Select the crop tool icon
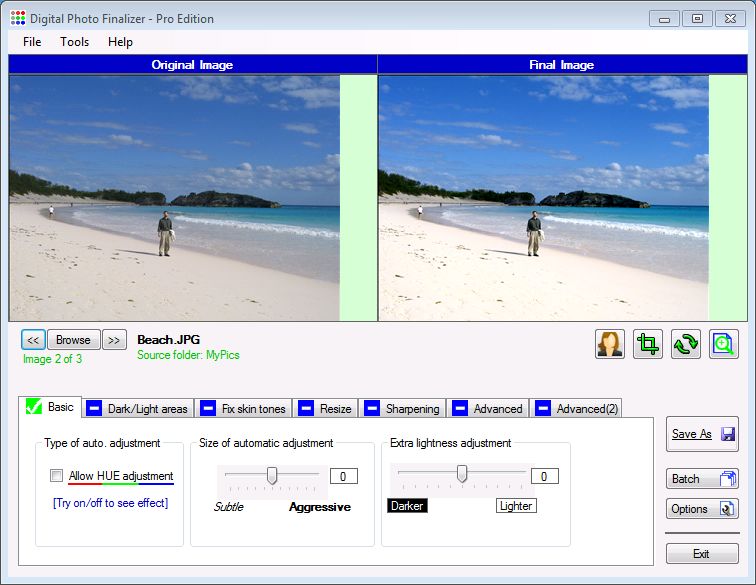756x585 pixels. [x=648, y=344]
